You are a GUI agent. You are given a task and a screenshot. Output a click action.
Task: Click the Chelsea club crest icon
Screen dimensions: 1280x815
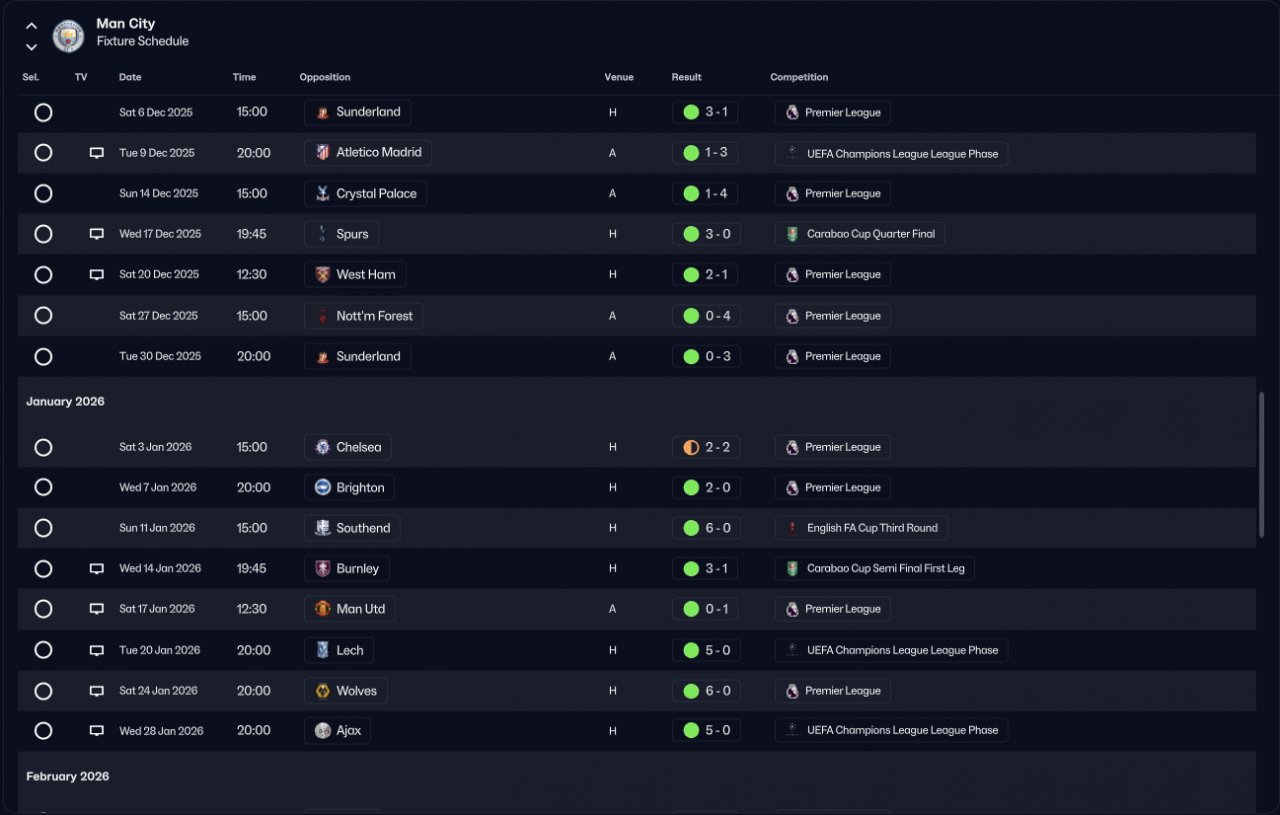(x=322, y=447)
